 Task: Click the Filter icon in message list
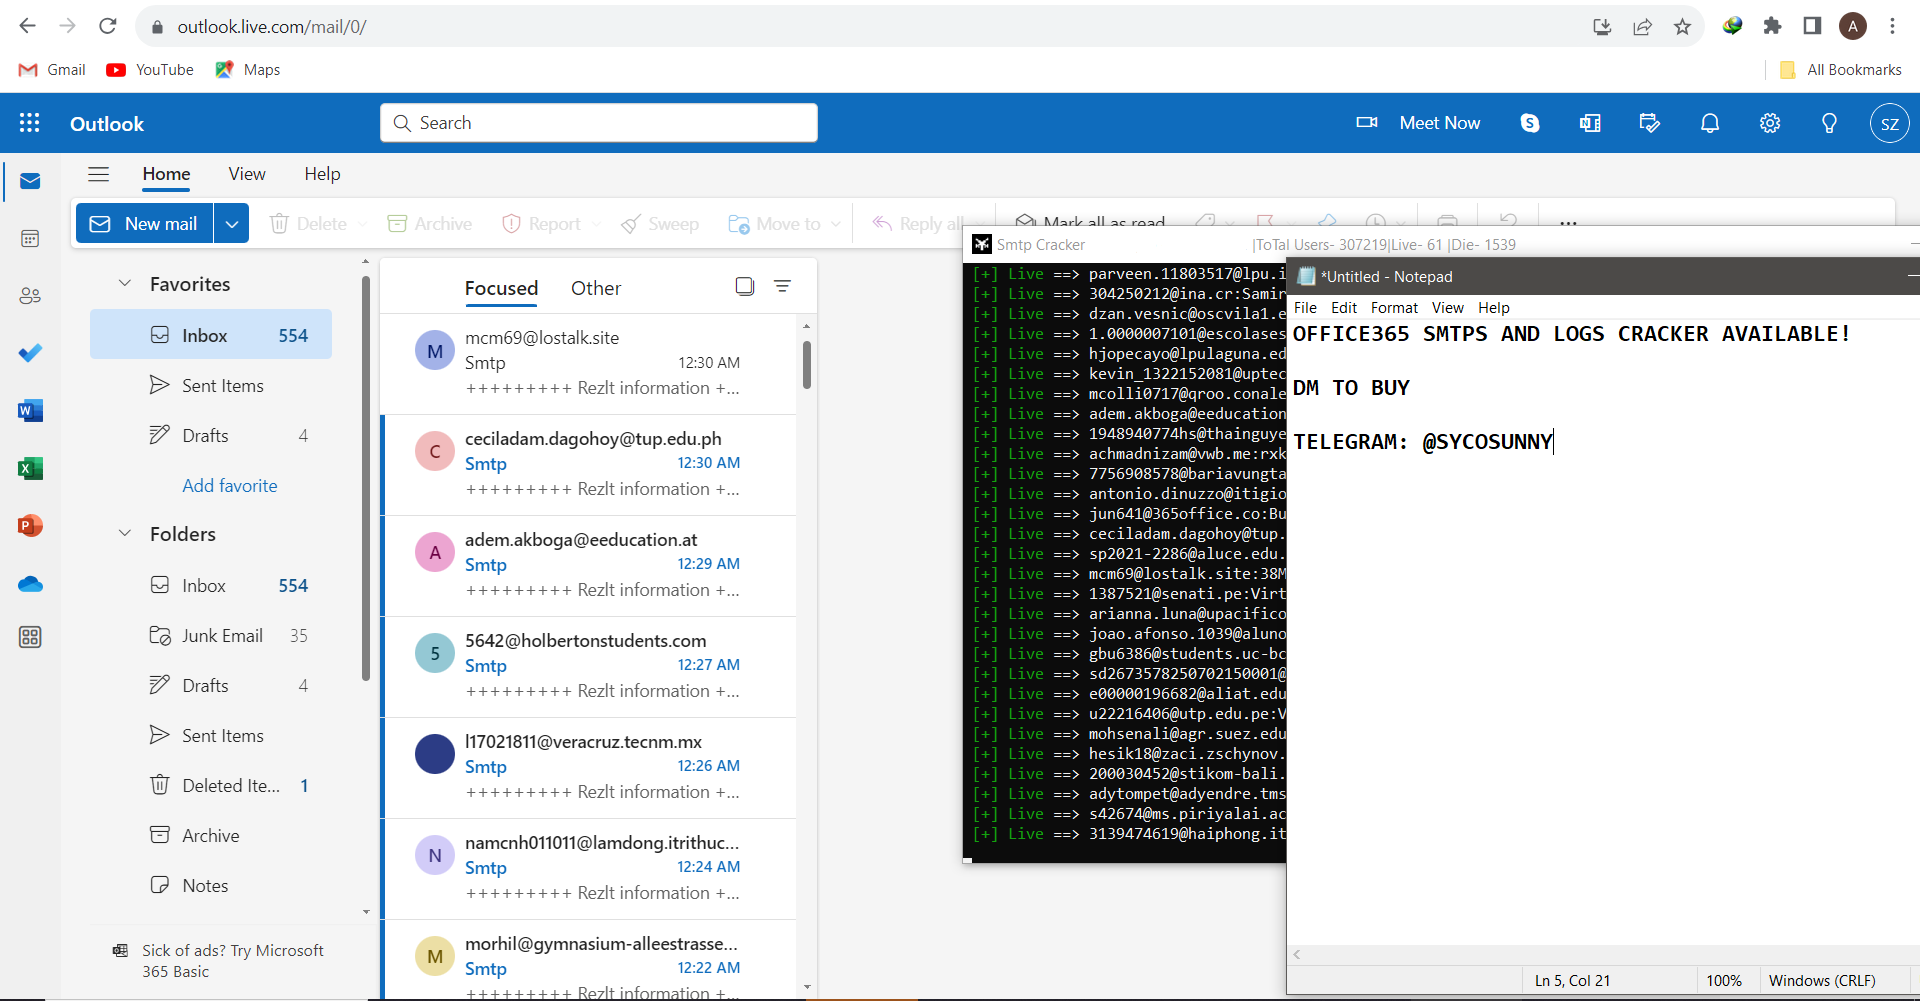783,287
